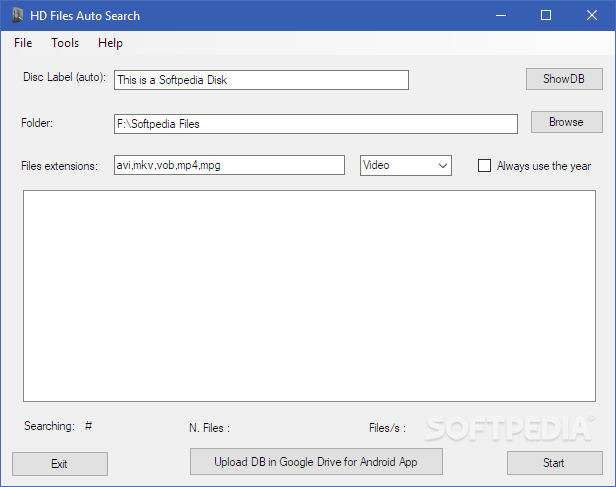Click the ShowDB button
This screenshot has height=487, width=616.
click(x=564, y=79)
